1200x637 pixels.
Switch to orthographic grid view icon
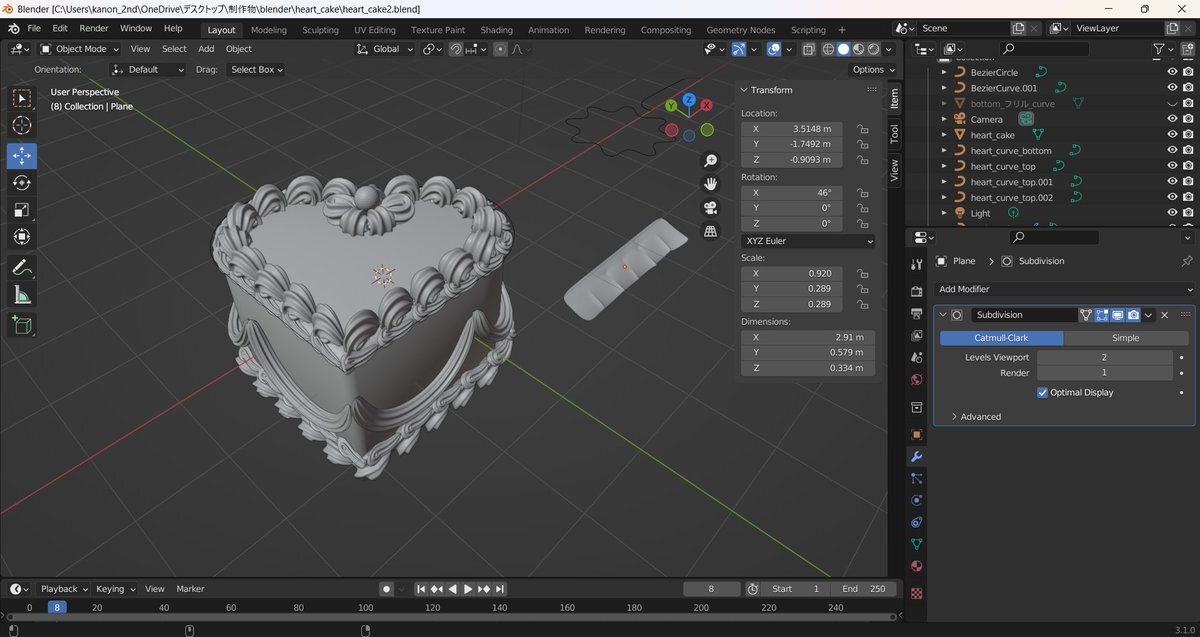711,231
